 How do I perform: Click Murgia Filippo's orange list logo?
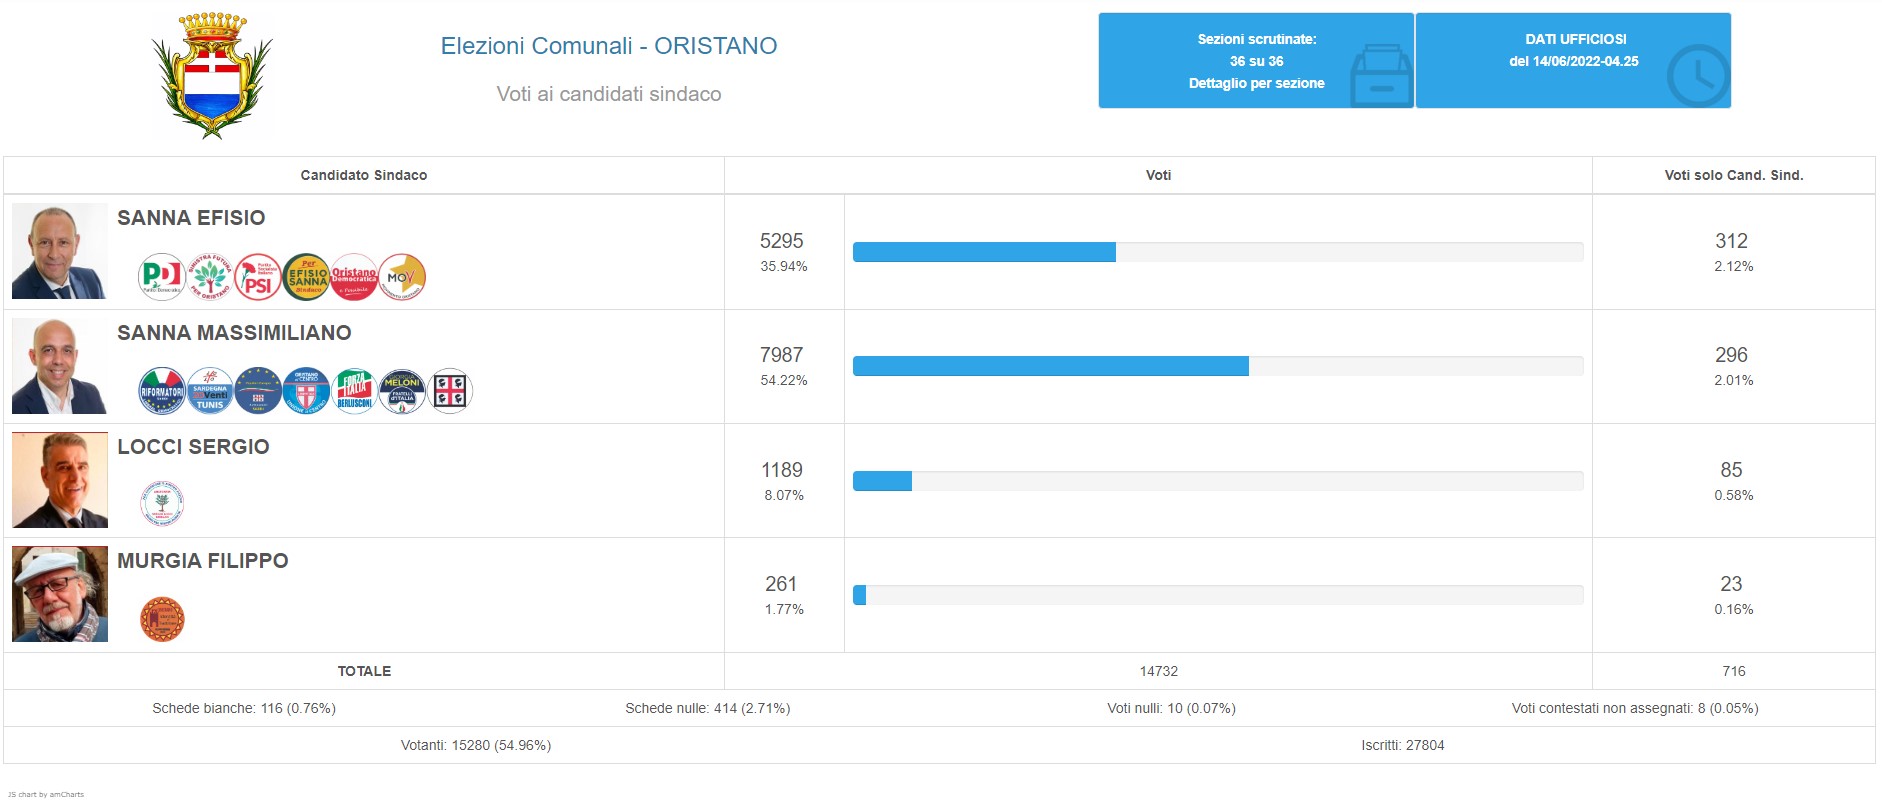[x=162, y=619]
